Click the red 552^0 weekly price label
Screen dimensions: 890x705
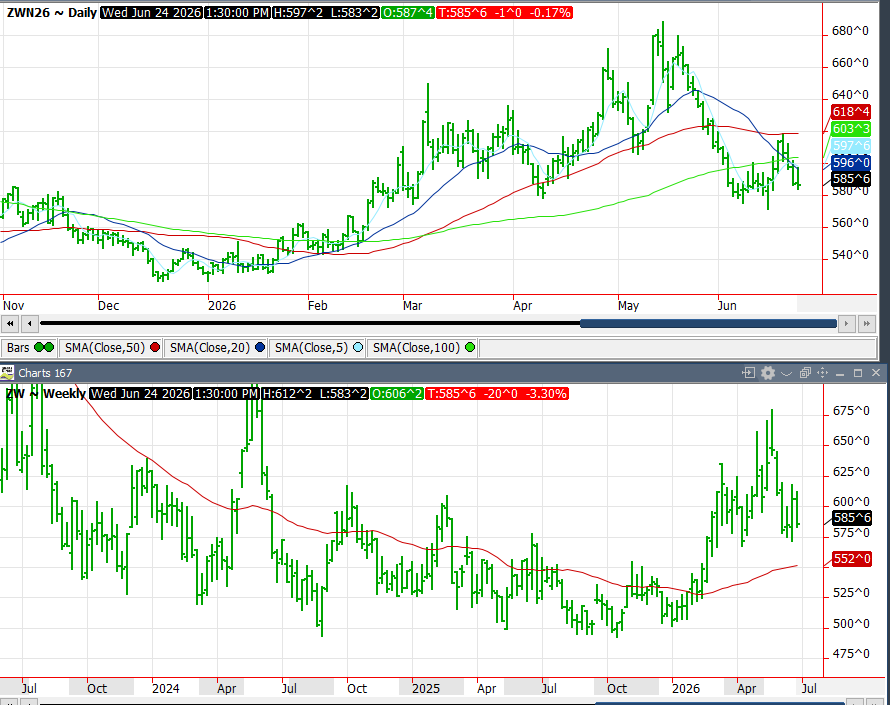tap(851, 559)
